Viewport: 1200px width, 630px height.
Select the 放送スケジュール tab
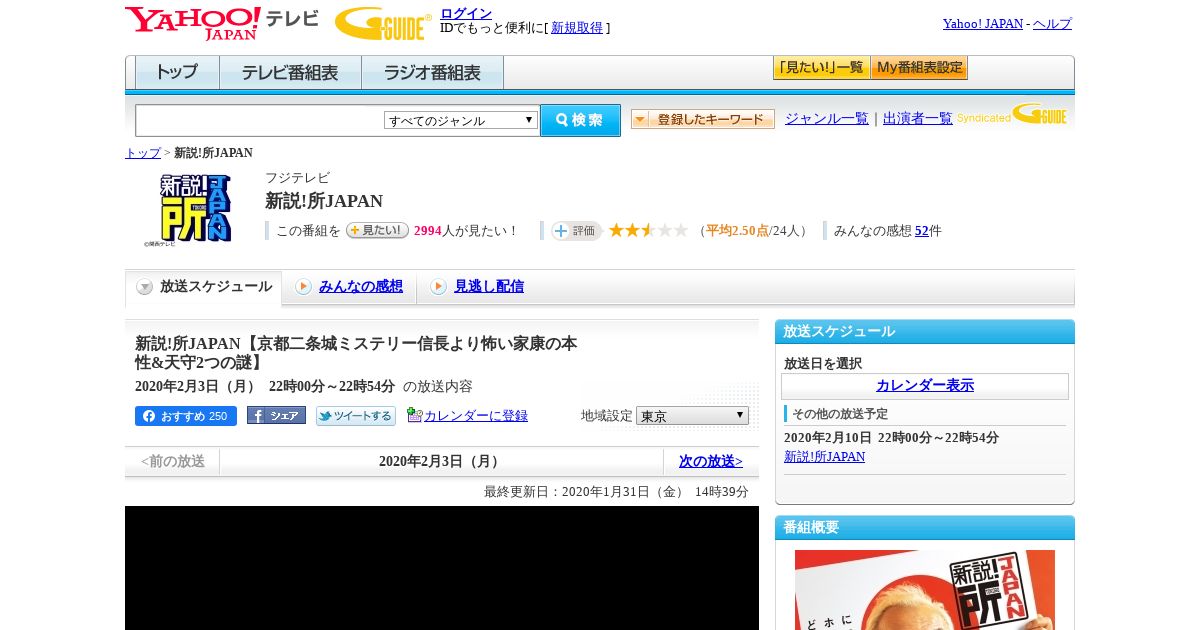click(204, 287)
